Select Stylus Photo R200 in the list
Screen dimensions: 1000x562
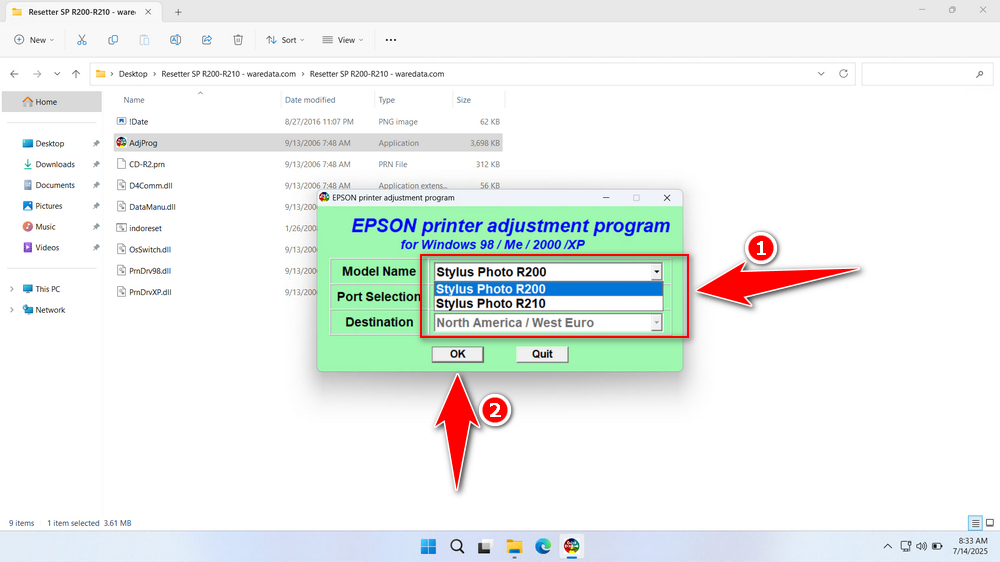point(548,289)
